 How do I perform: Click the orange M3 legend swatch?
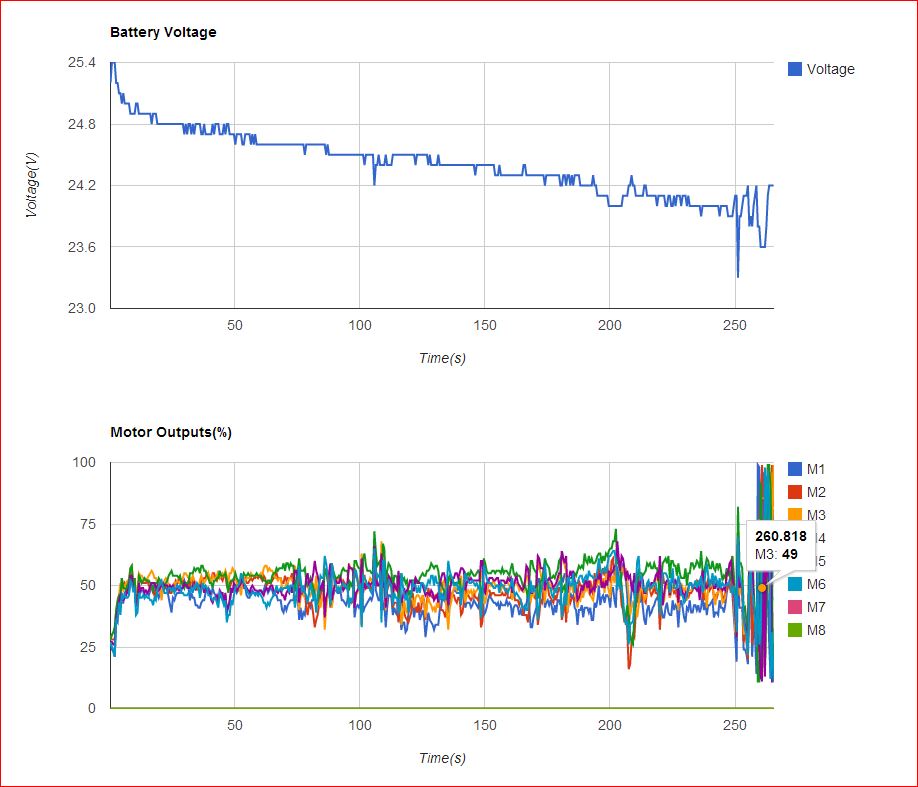795,515
